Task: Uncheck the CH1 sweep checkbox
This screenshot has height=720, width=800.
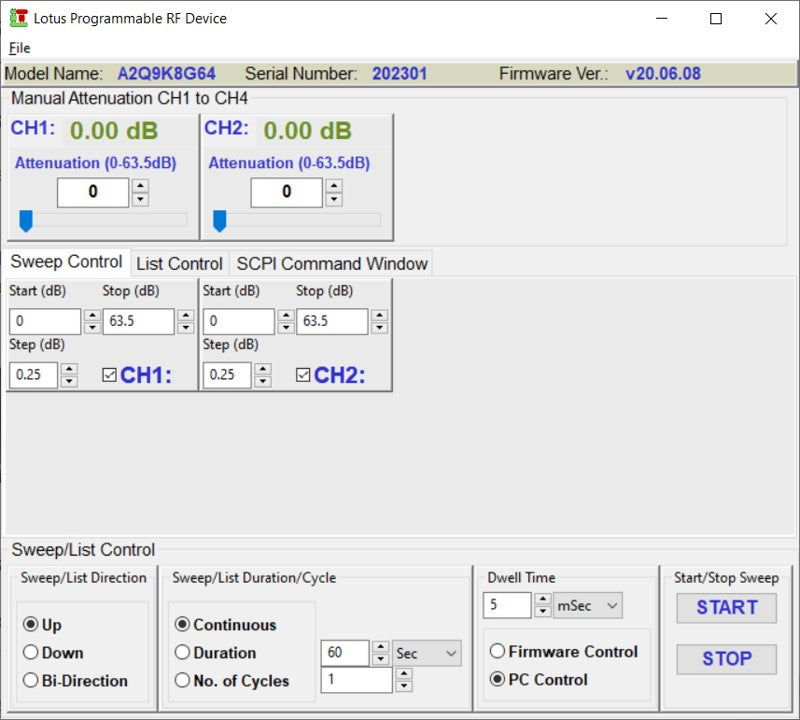Action: tap(110, 375)
